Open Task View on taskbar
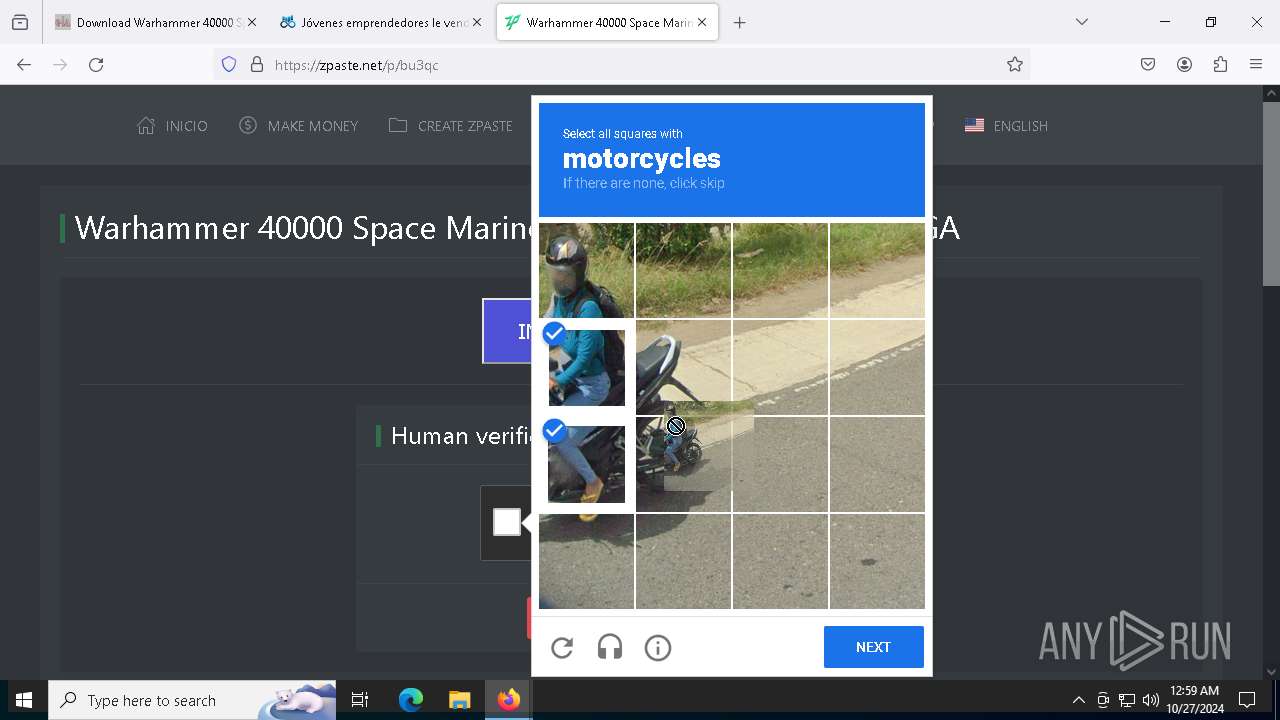Image resolution: width=1280 pixels, height=720 pixels. pos(360,700)
